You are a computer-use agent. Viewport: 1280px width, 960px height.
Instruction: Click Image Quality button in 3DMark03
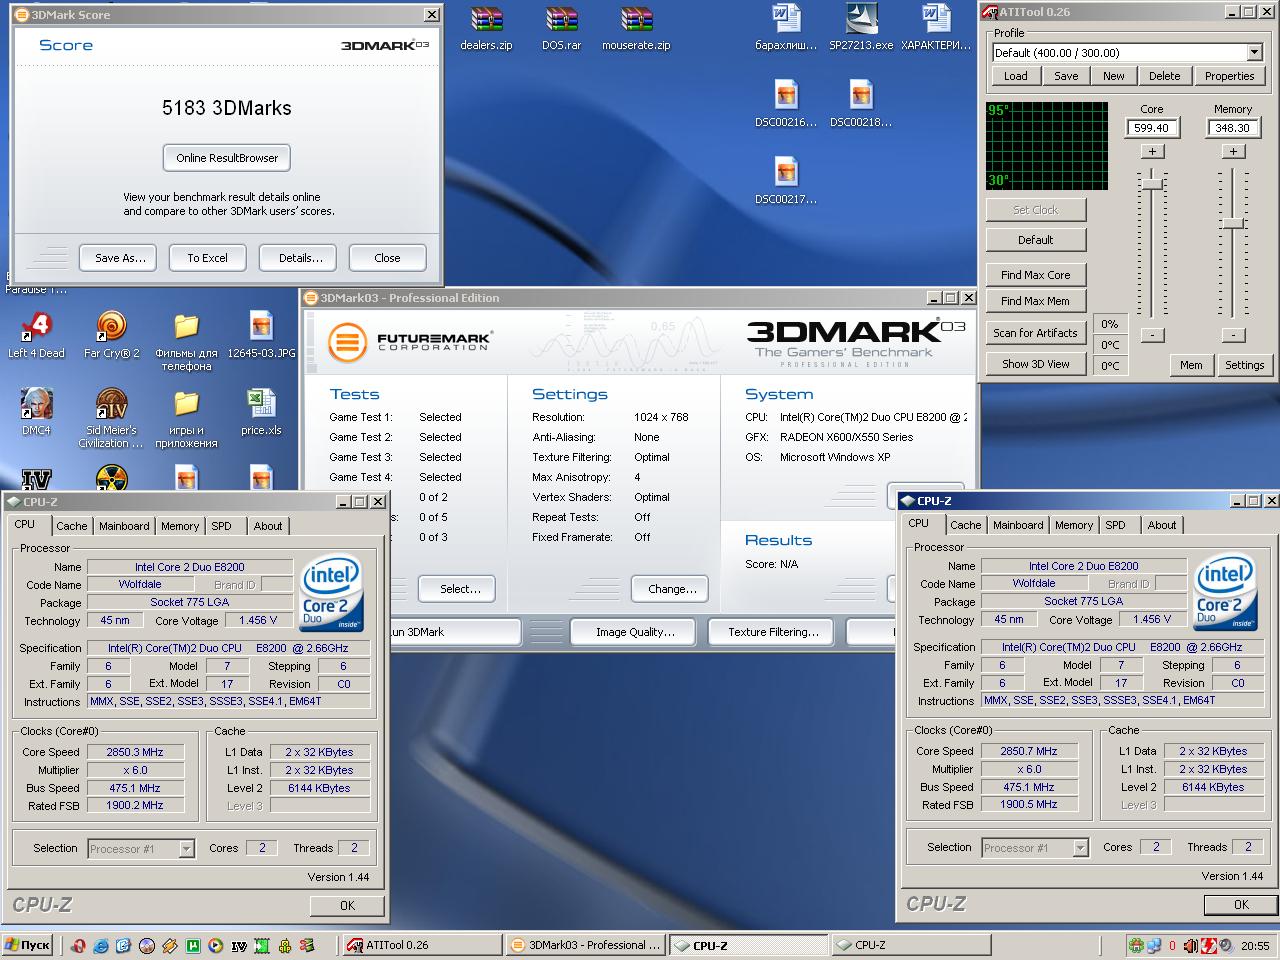tap(635, 632)
